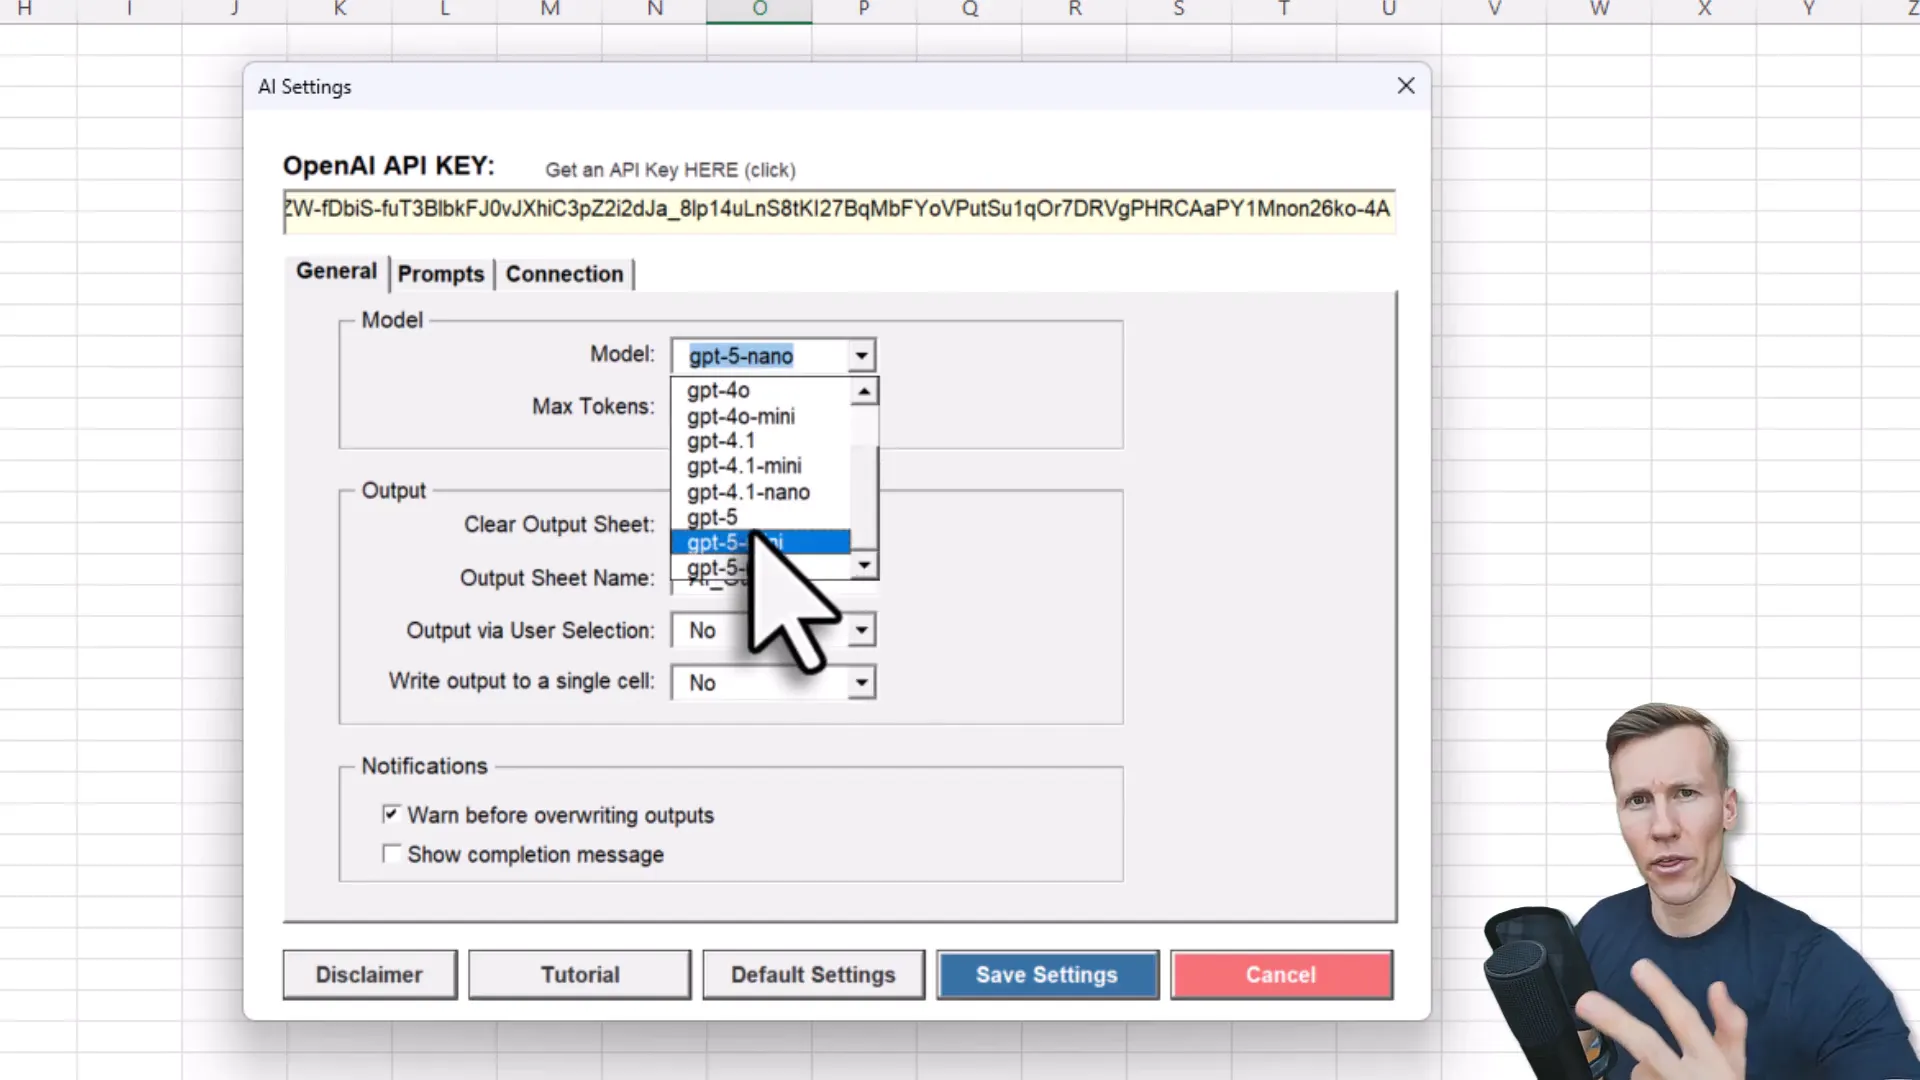The image size is (1920, 1080).
Task: Expand Output via User Selection dropdown
Action: tap(861, 631)
